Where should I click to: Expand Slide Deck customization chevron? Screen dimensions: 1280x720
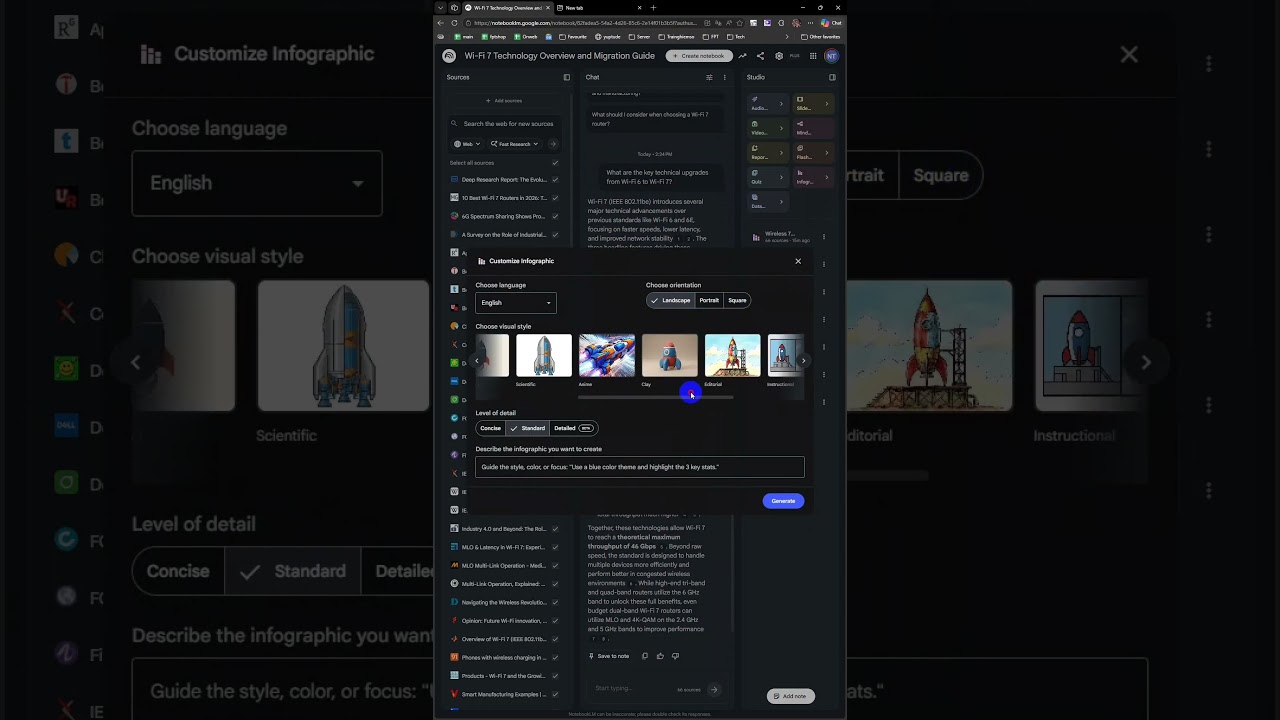pyautogui.click(x=827, y=104)
